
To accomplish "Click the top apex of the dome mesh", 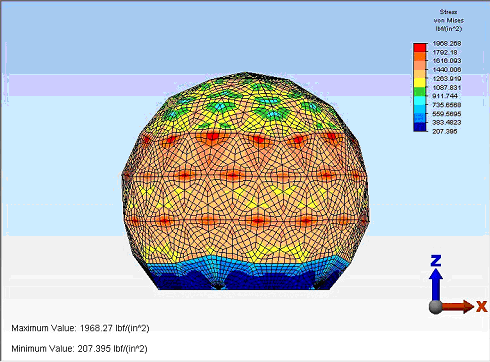I will click(246, 73).
